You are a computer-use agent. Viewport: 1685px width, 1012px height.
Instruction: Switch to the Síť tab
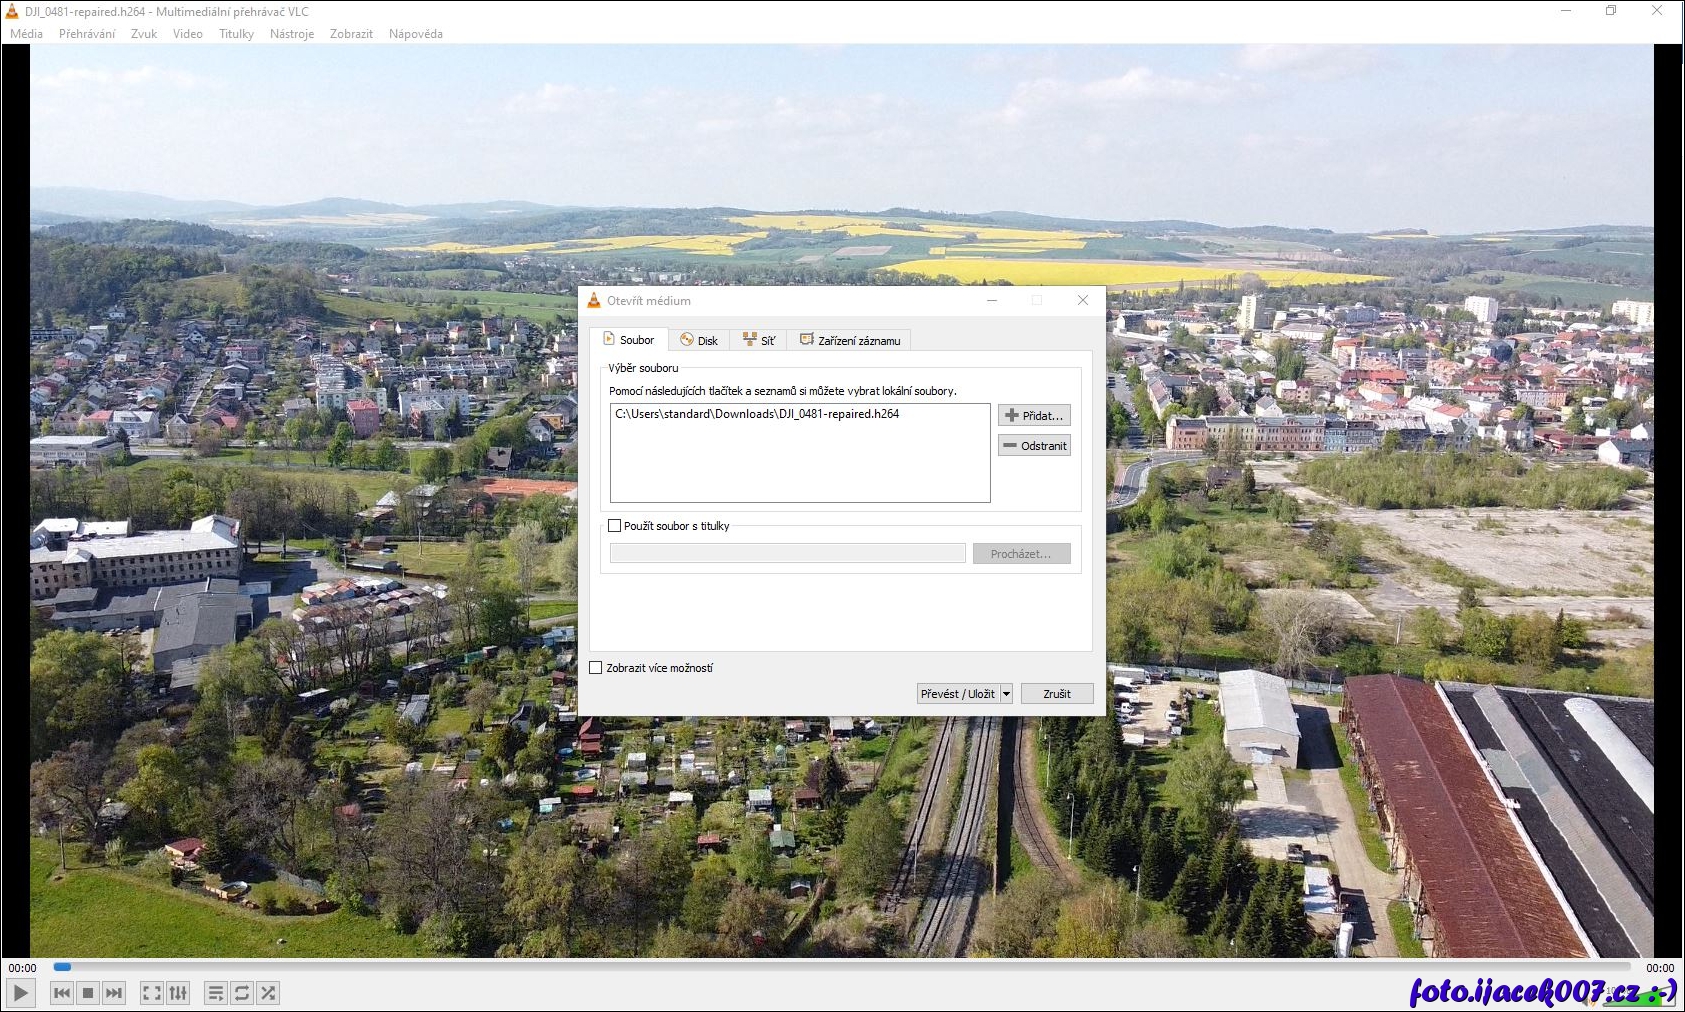click(x=759, y=341)
